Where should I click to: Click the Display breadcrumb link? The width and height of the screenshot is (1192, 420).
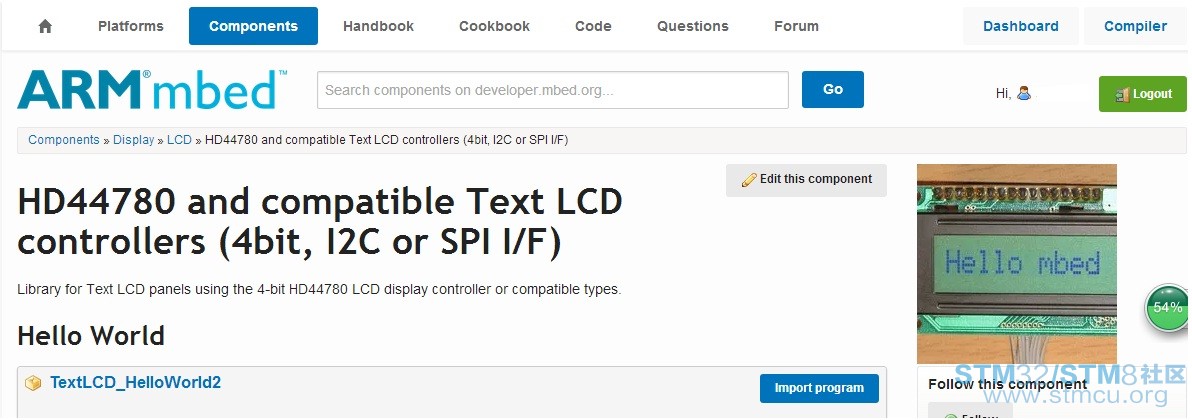click(134, 140)
